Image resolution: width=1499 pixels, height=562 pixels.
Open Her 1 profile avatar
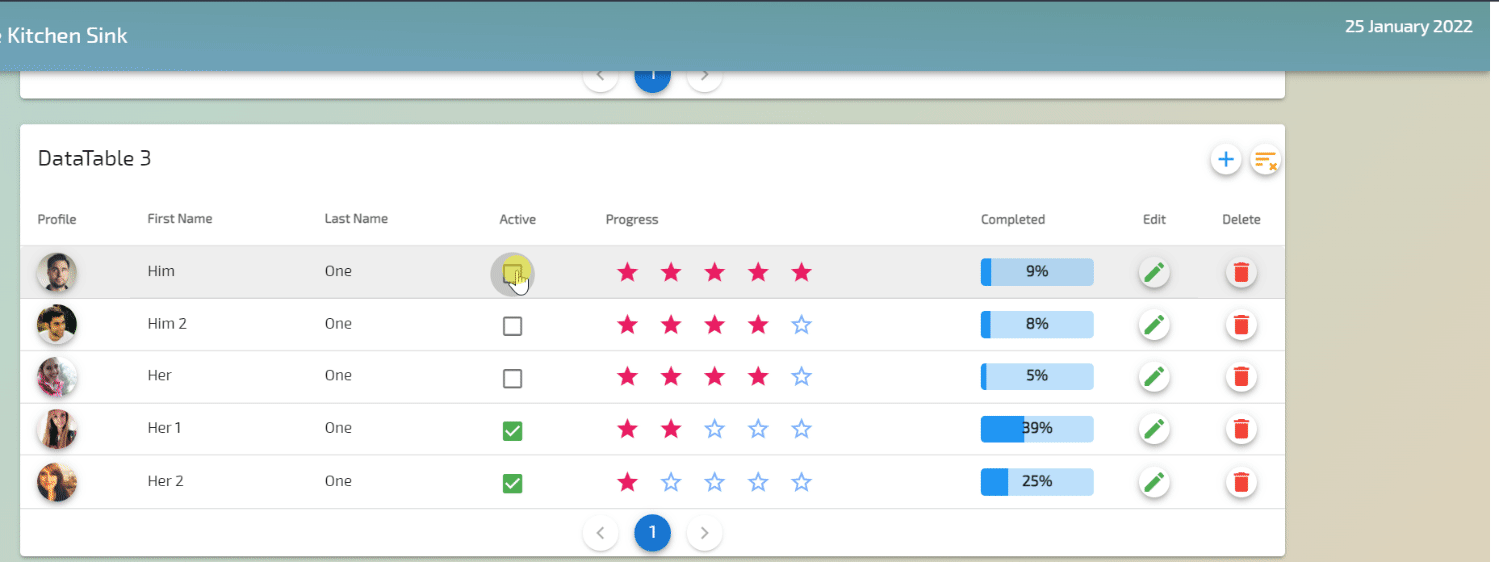tap(57, 429)
